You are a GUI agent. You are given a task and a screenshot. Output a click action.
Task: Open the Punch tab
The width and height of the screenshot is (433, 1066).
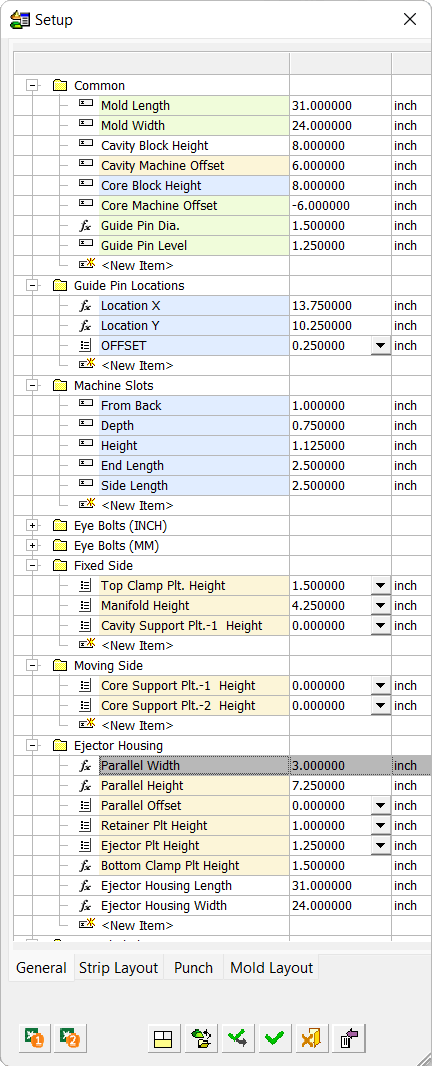tap(194, 968)
